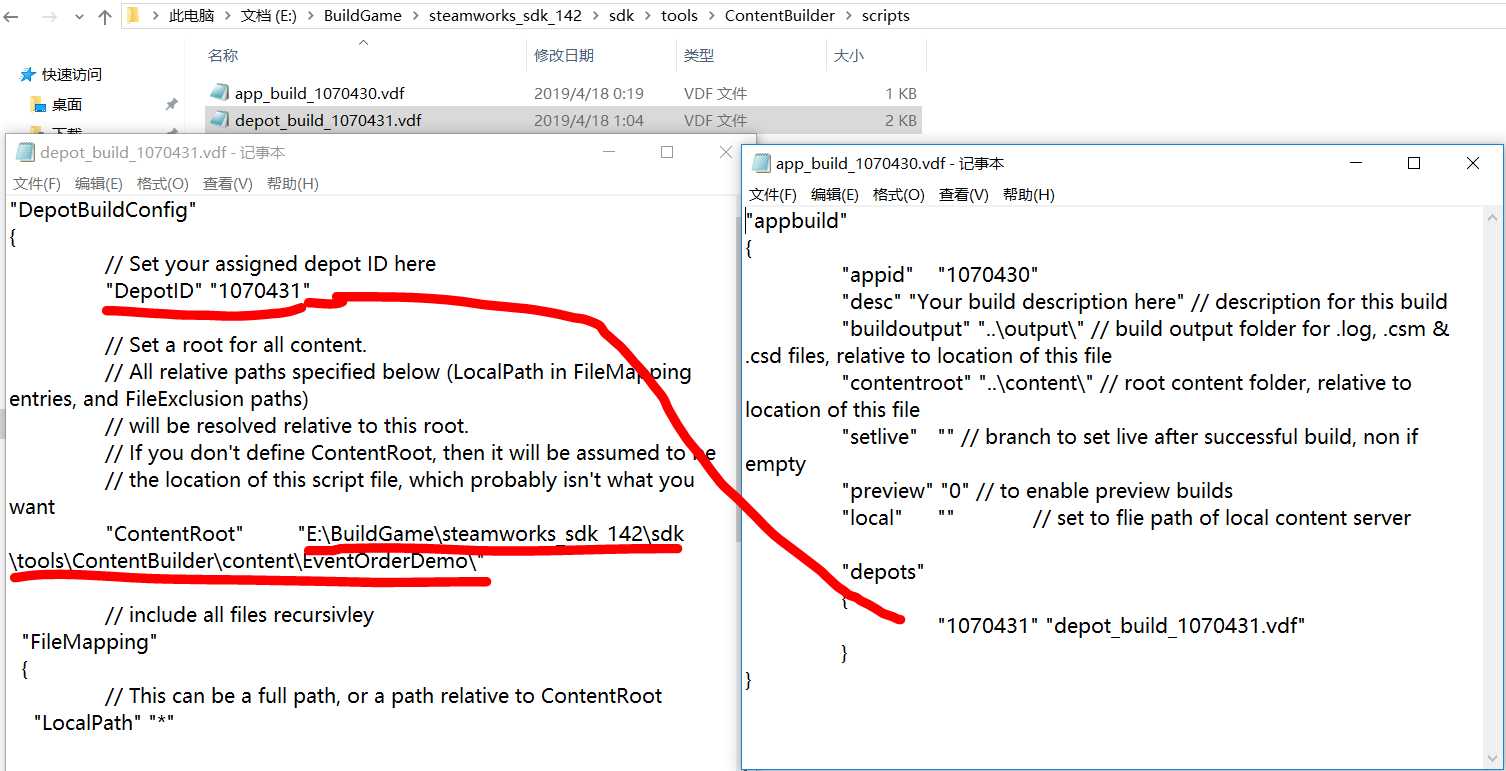The height and width of the screenshot is (771, 1506).
Task: Select BuildGame breadcrumb segment
Action: [362, 16]
